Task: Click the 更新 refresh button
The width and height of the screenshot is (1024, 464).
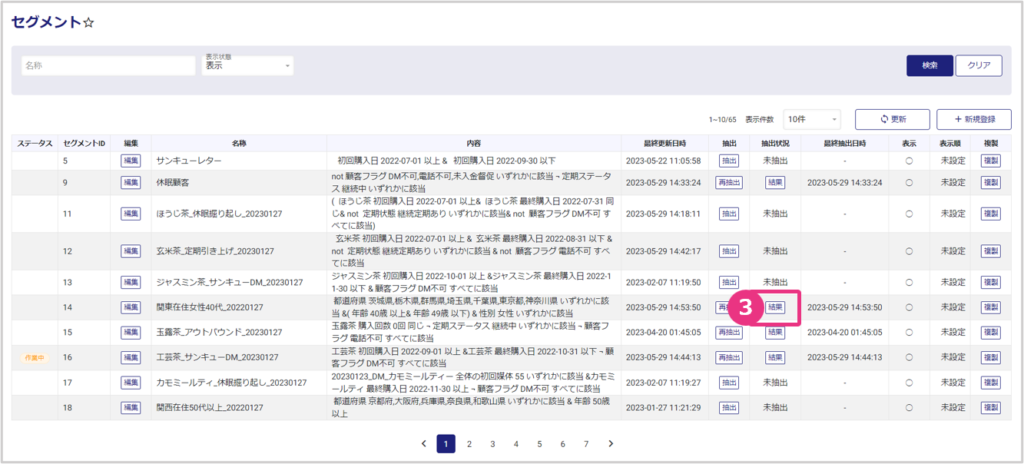Action: point(892,119)
